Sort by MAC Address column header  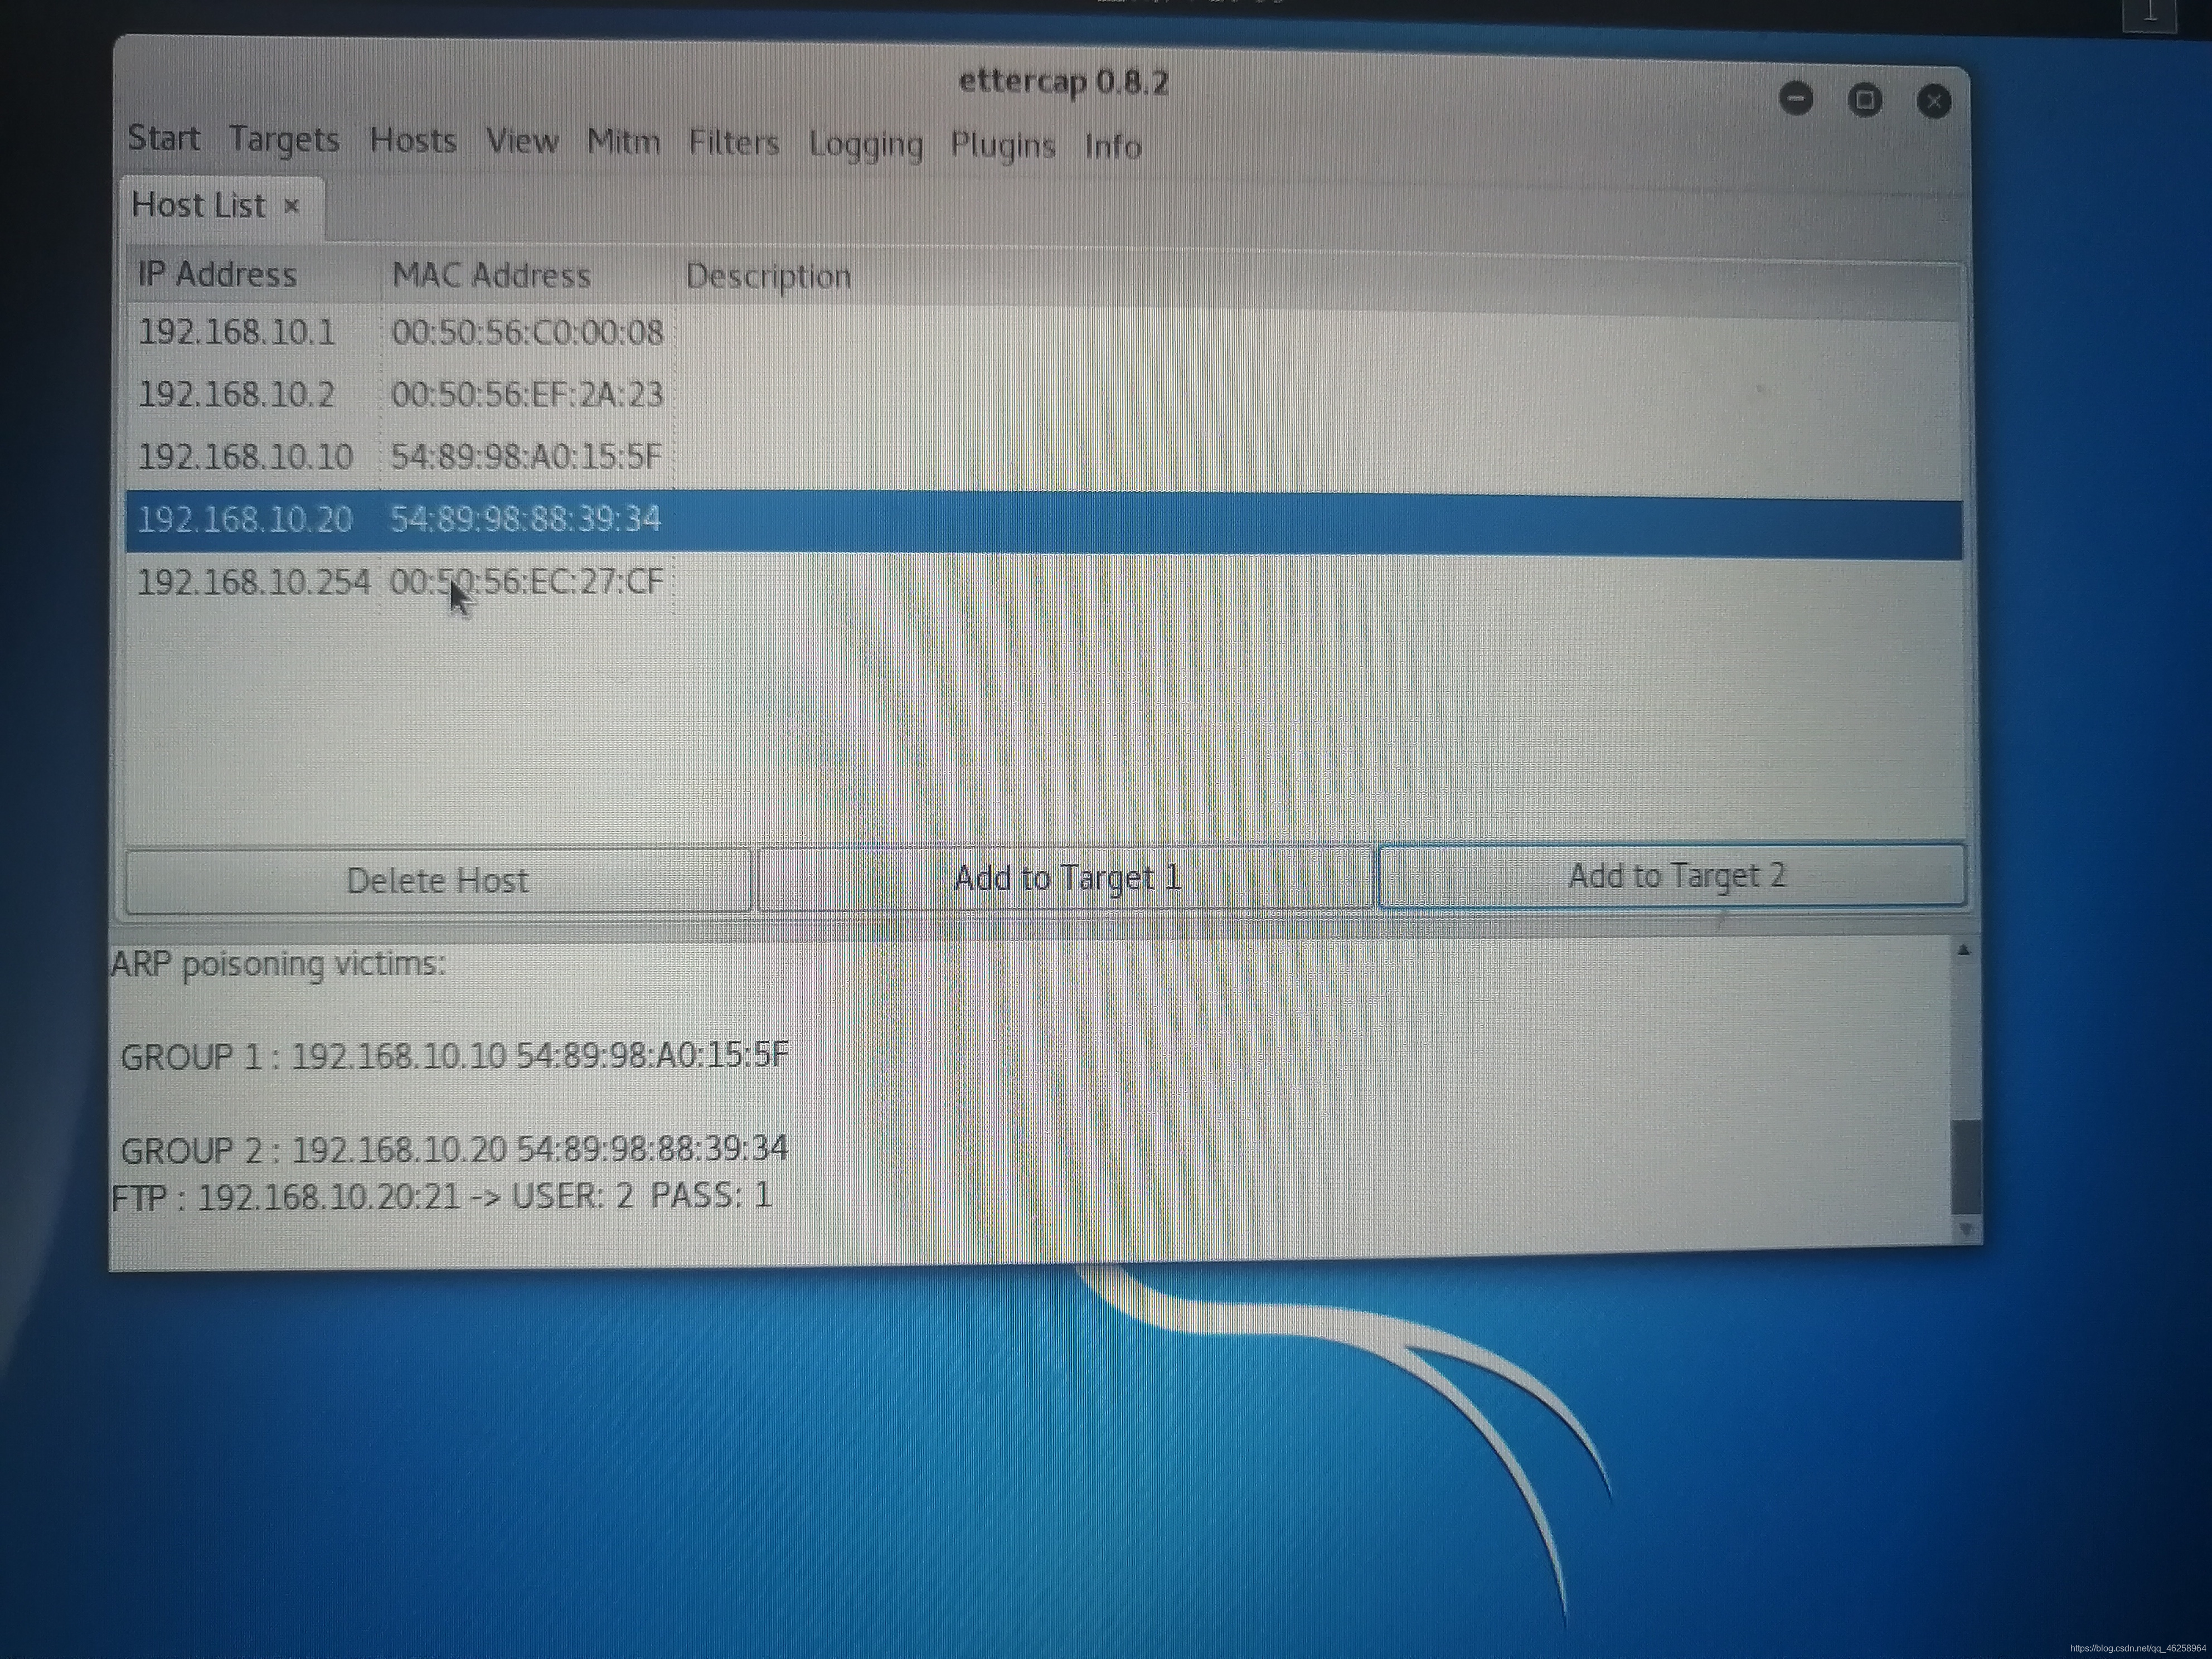pos(491,275)
